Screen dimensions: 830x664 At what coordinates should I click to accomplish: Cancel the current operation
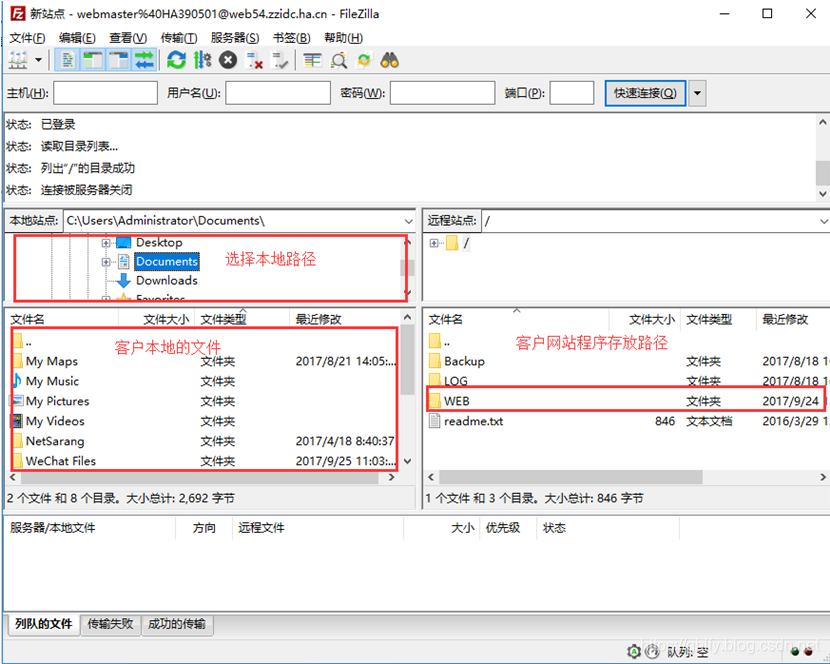[228, 60]
